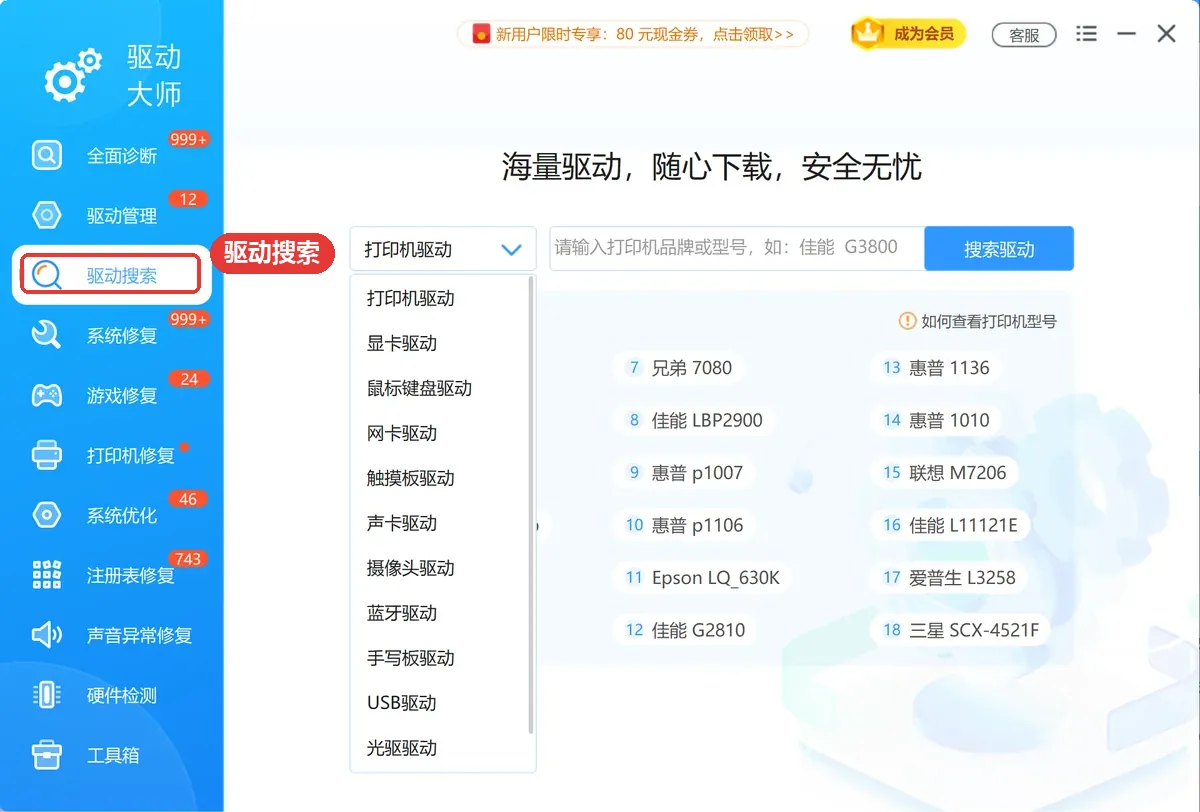Click the 工具箱 toolbox icon
Screen dimensions: 1200x812
pyautogui.click(x=47, y=755)
